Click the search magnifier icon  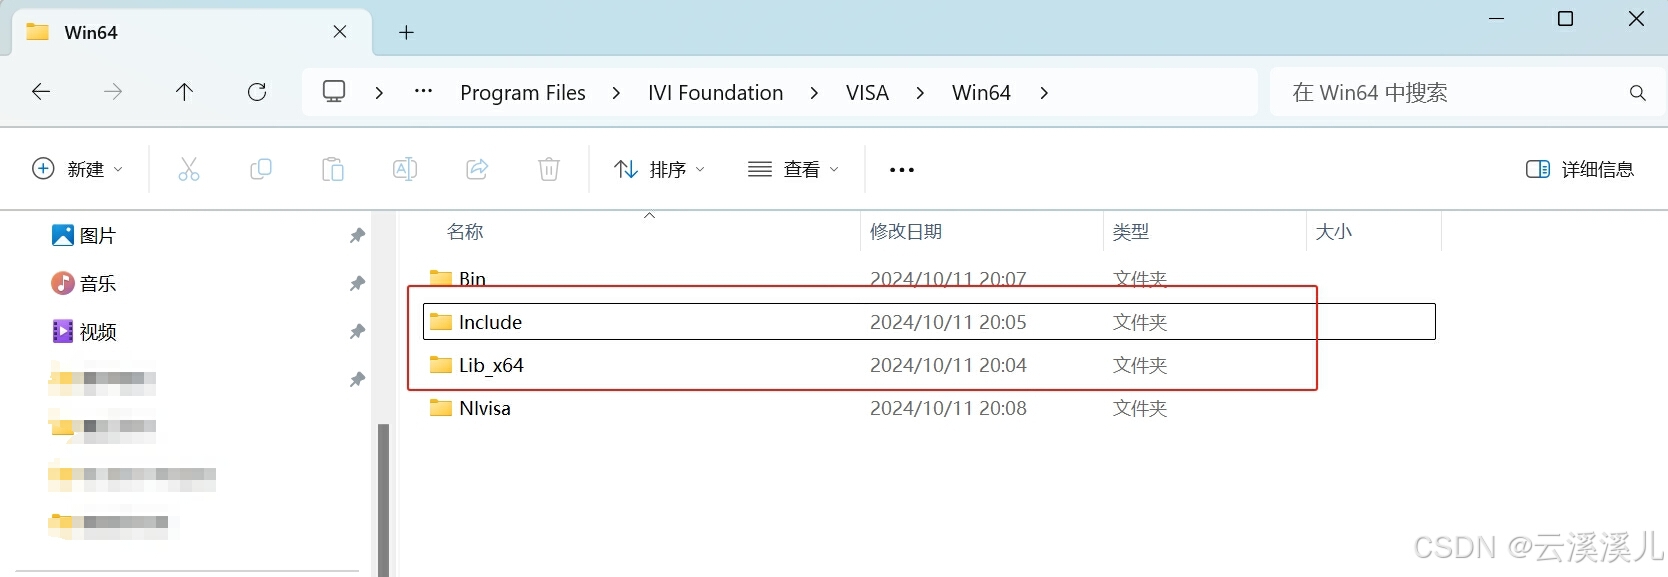[x=1638, y=93]
